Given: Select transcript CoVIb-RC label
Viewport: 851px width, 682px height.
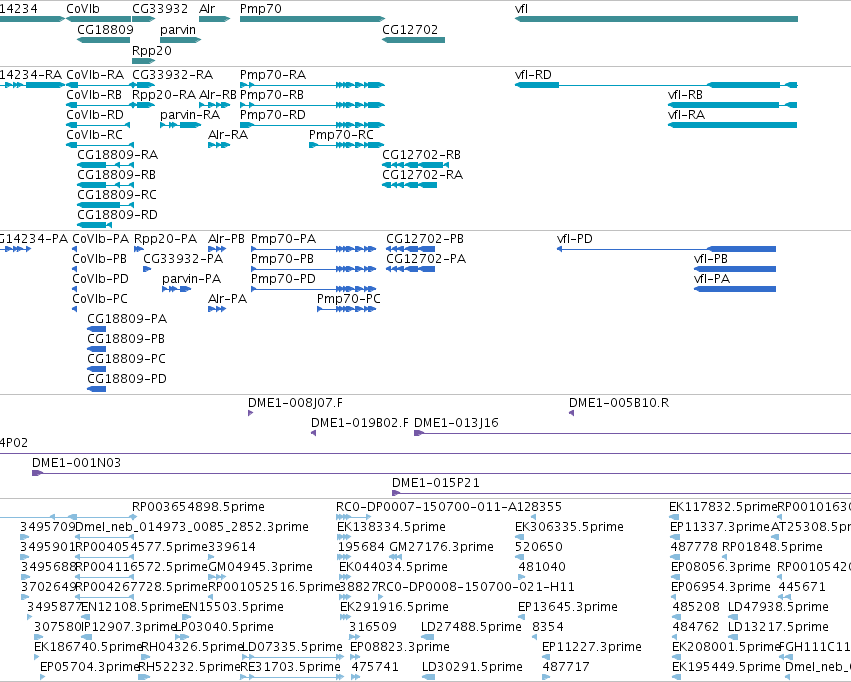Looking at the screenshot, I should tap(94, 135).
